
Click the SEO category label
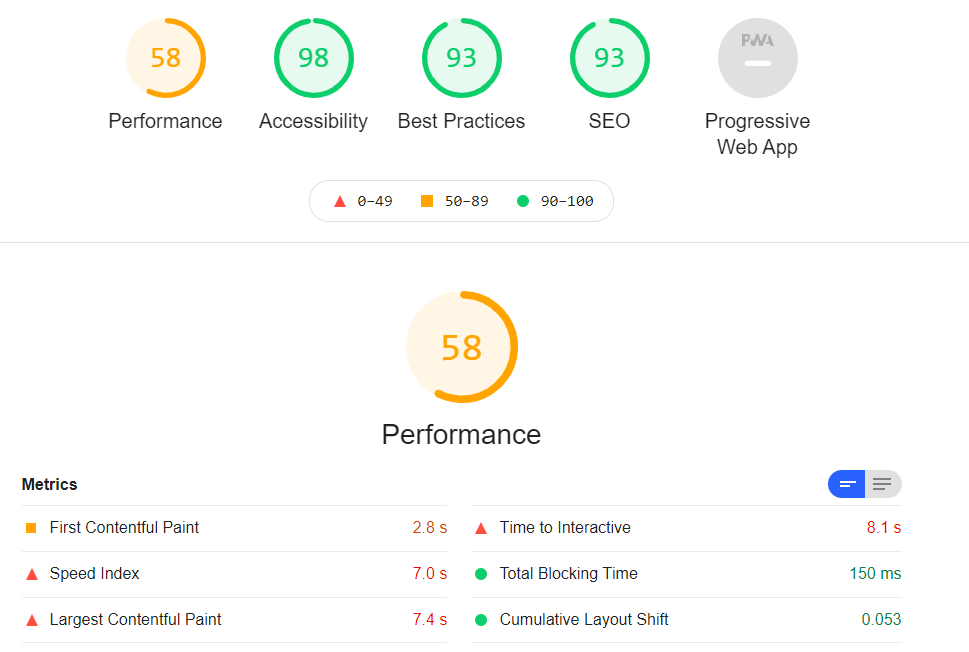coord(609,121)
